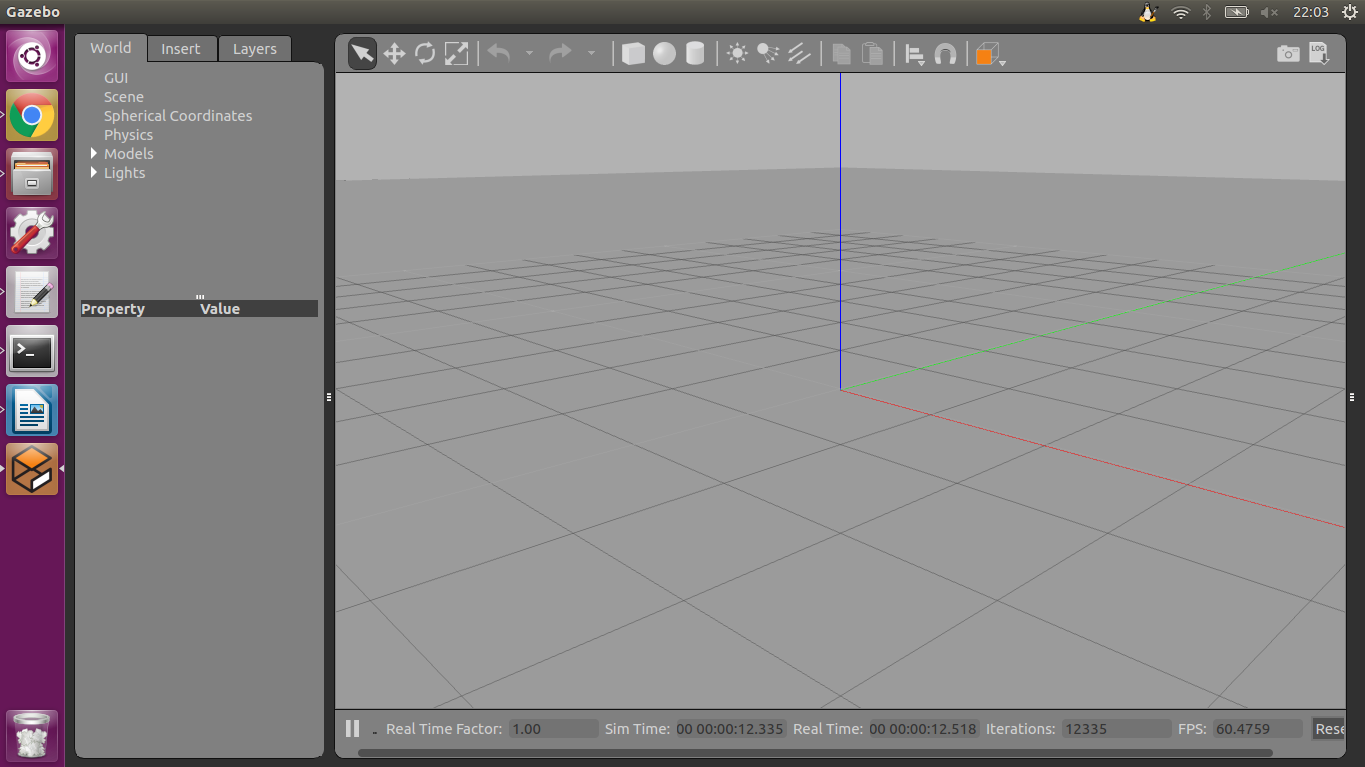
Task: Click the clock showing 22:03
Action: (1310, 12)
